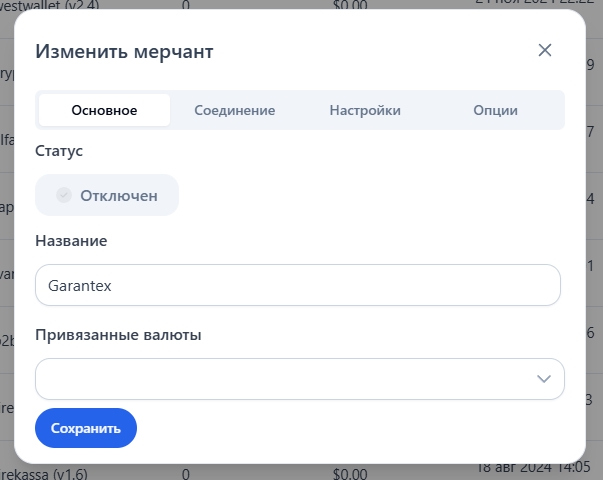
Task: Toggle the Отключен status switch
Action: point(107,195)
